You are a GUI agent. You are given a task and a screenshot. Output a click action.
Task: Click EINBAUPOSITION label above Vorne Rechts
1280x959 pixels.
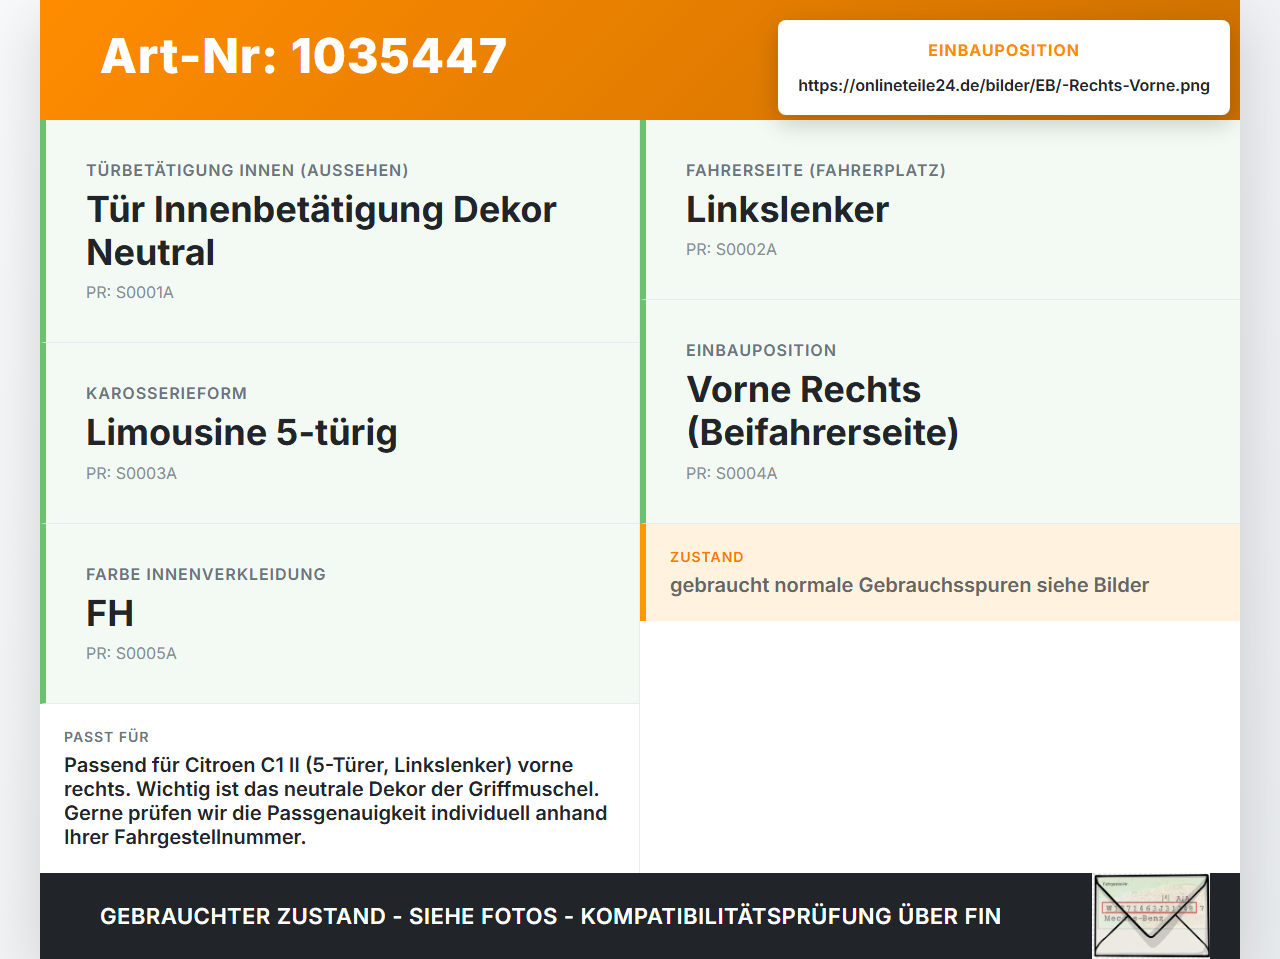pyautogui.click(x=761, y=350)
